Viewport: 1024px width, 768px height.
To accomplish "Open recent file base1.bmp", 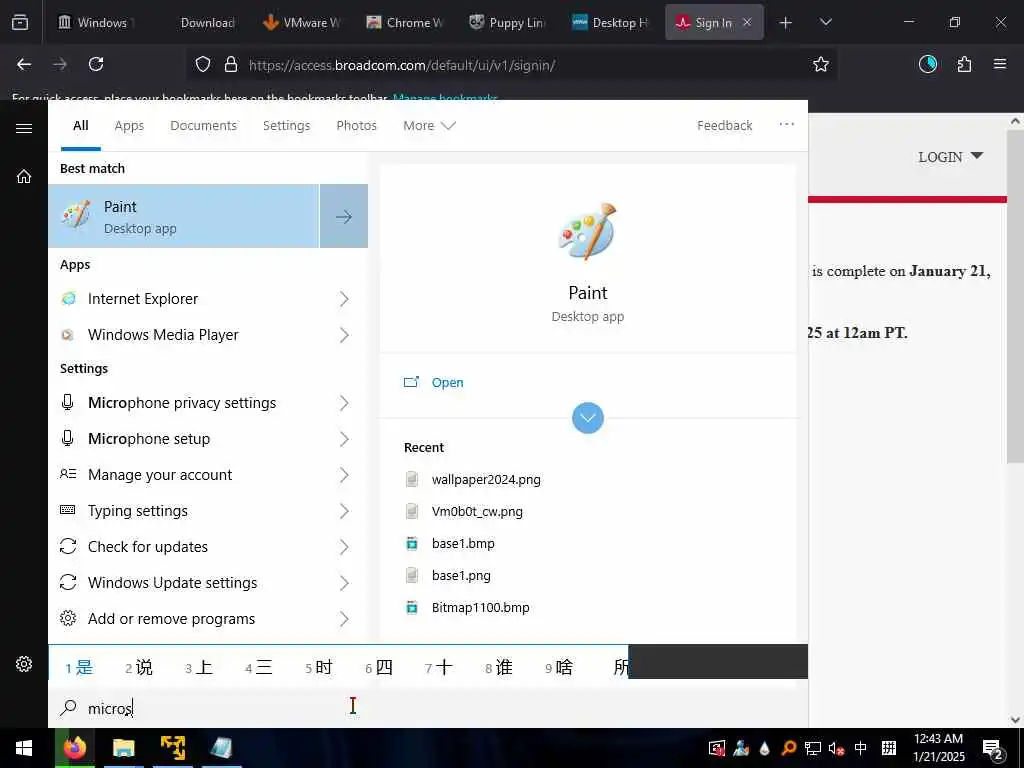I will 463,543.
